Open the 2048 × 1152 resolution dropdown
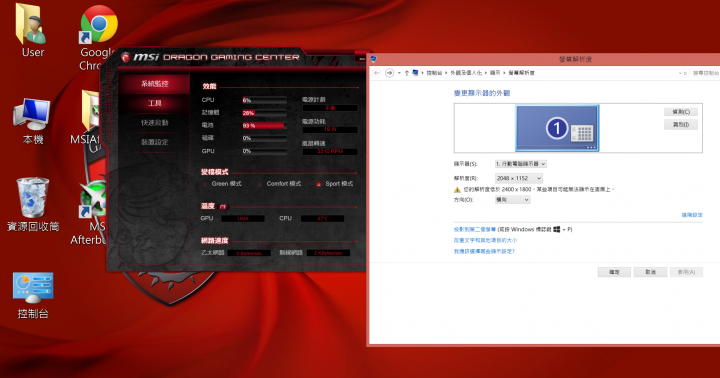This screenshot has width=720, height=378. tap(518, 178)
